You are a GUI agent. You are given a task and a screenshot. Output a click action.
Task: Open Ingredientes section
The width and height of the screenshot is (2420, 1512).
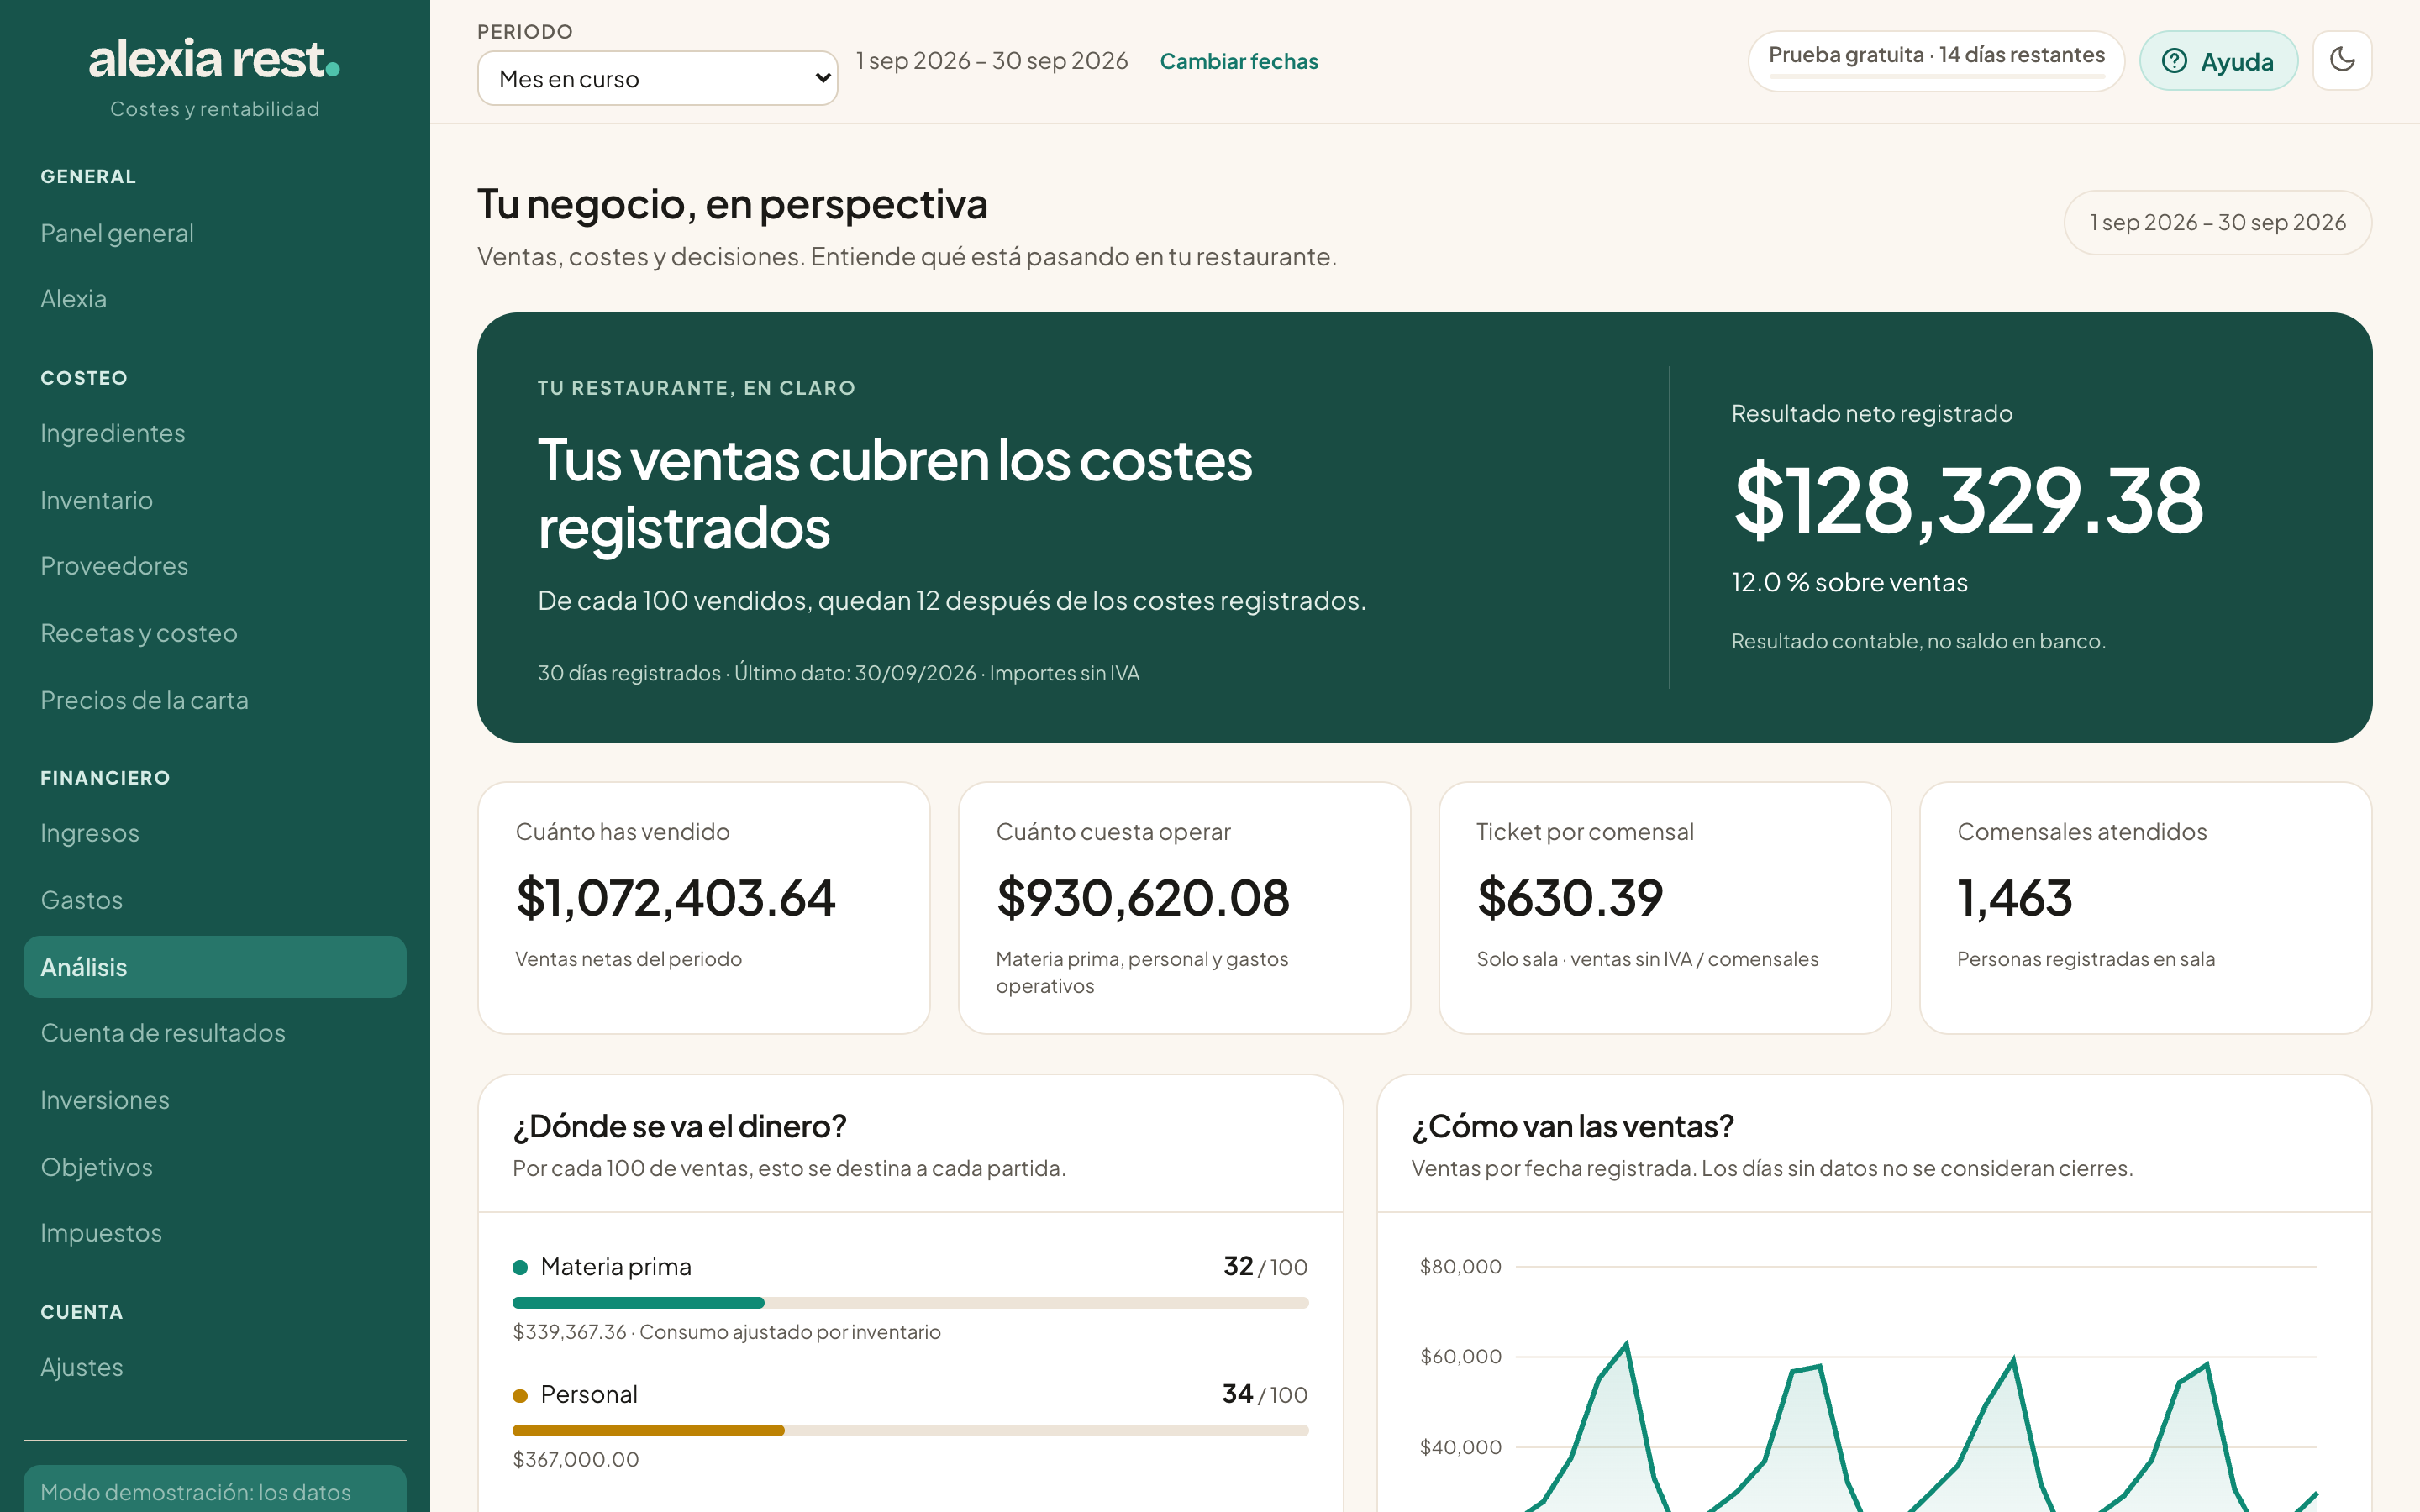[214, 433]
